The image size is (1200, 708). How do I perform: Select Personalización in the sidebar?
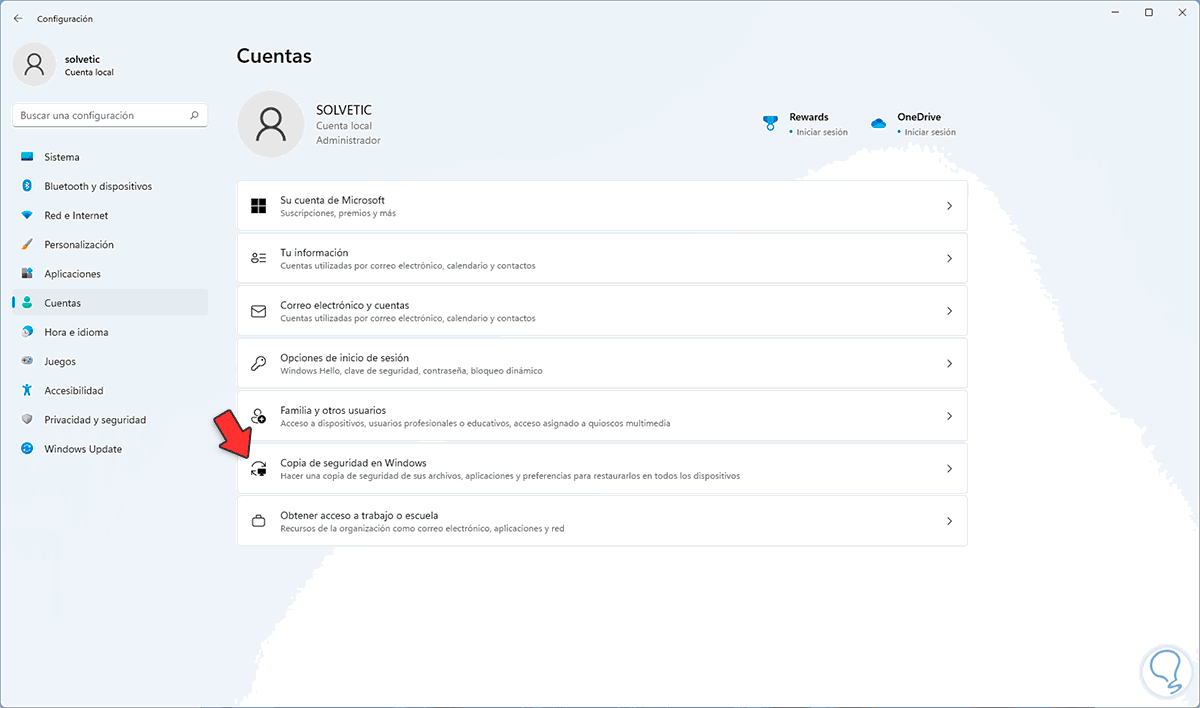coord(110,244)
